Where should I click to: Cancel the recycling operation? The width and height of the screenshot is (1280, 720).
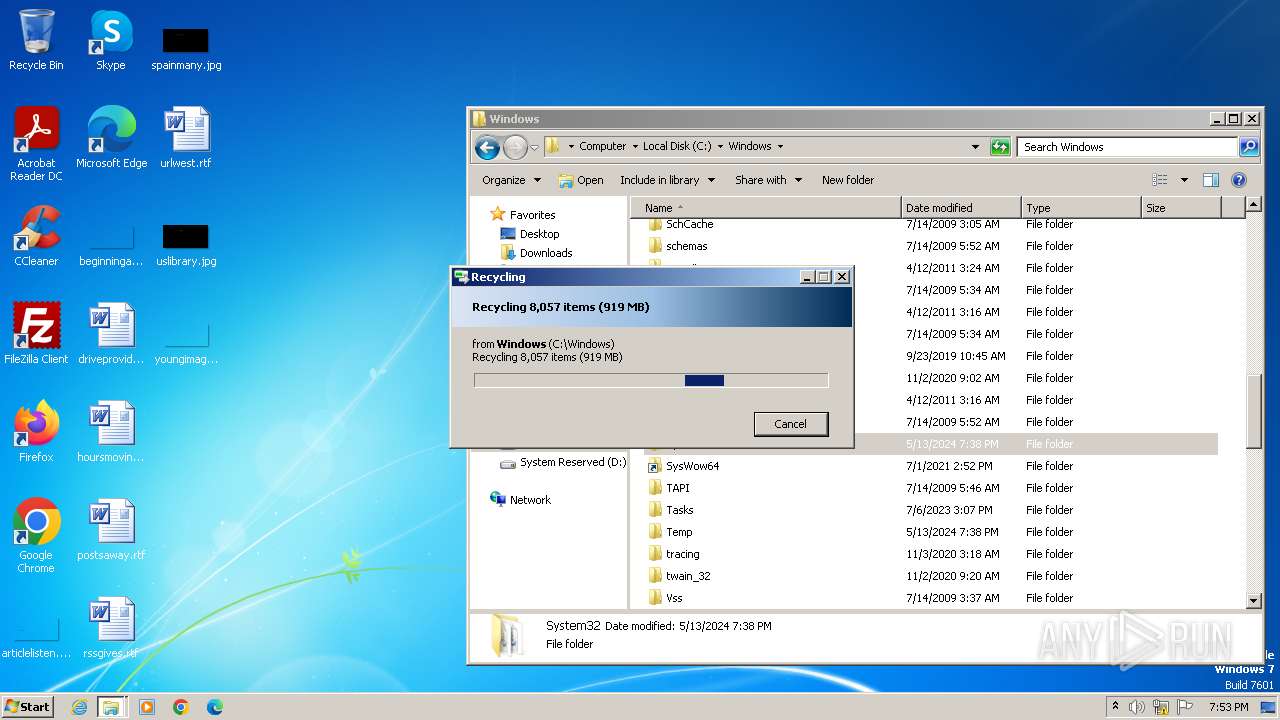pyautogui.click(x=790, y=424)
